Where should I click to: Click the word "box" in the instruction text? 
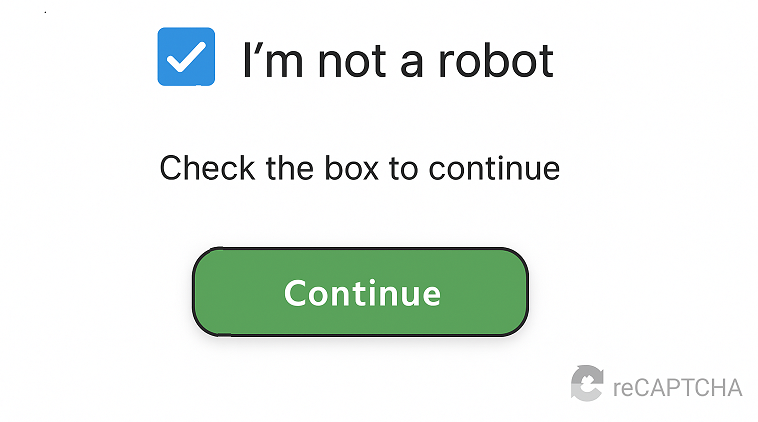click(351, 168)
